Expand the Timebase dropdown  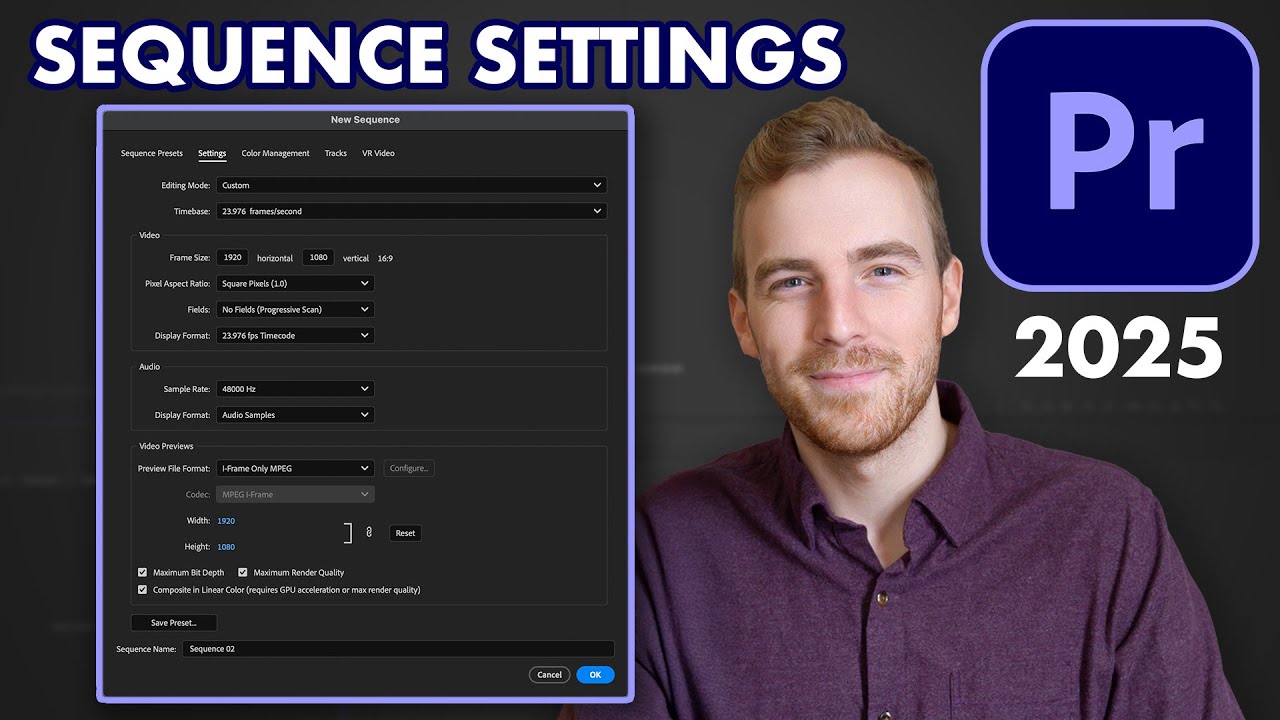[x=411, y=211]
